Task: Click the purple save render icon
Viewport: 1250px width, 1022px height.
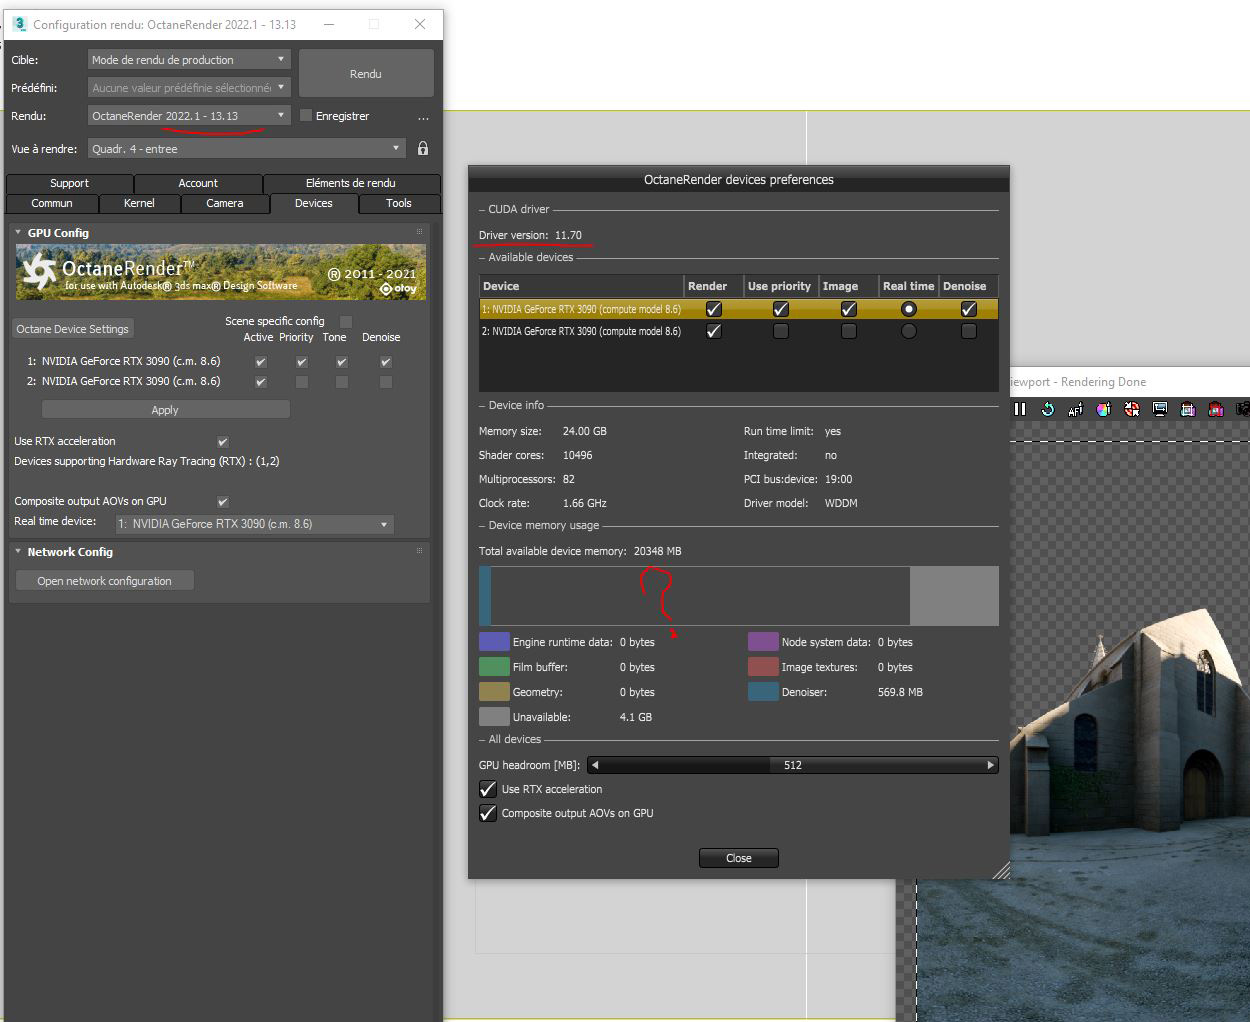Action: (1188, 409)
